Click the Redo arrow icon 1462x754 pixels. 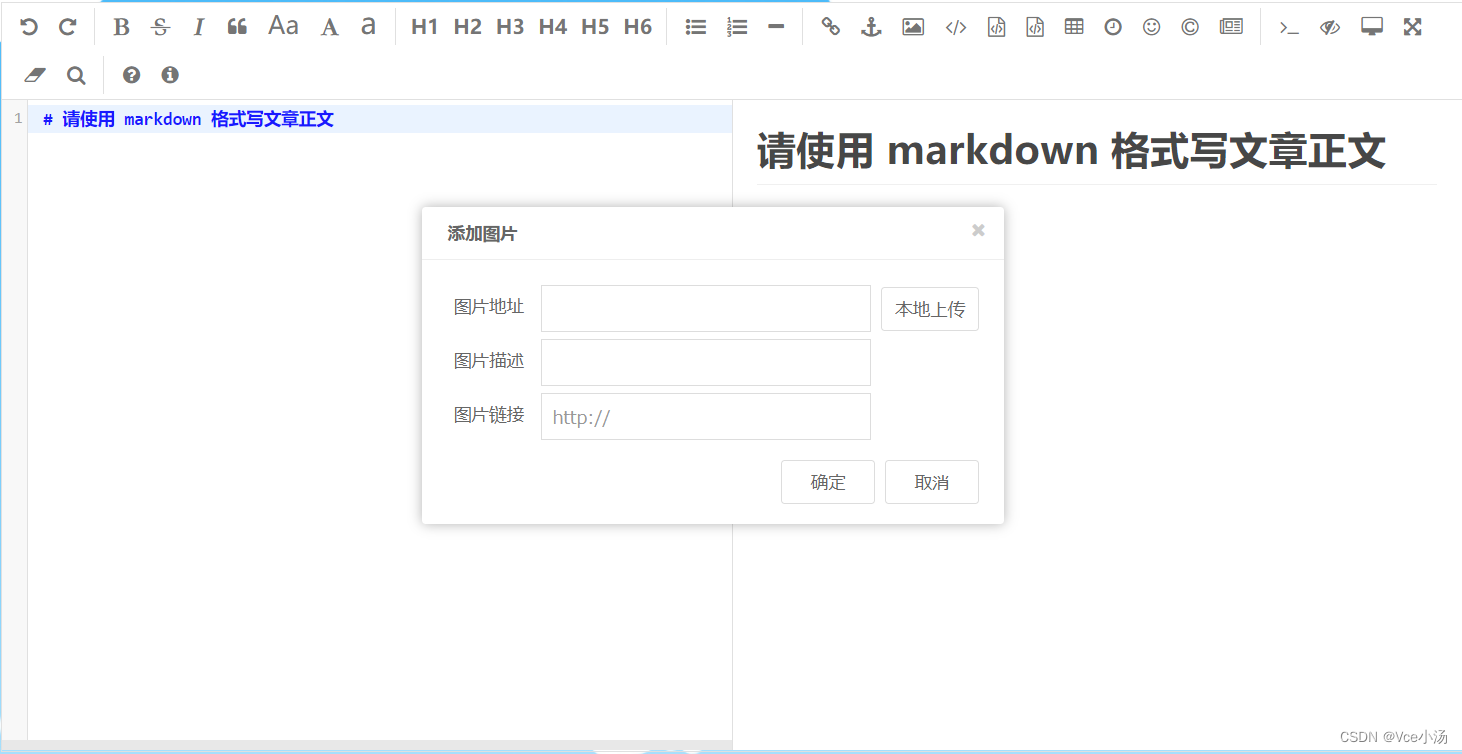(x=67, y=27)
